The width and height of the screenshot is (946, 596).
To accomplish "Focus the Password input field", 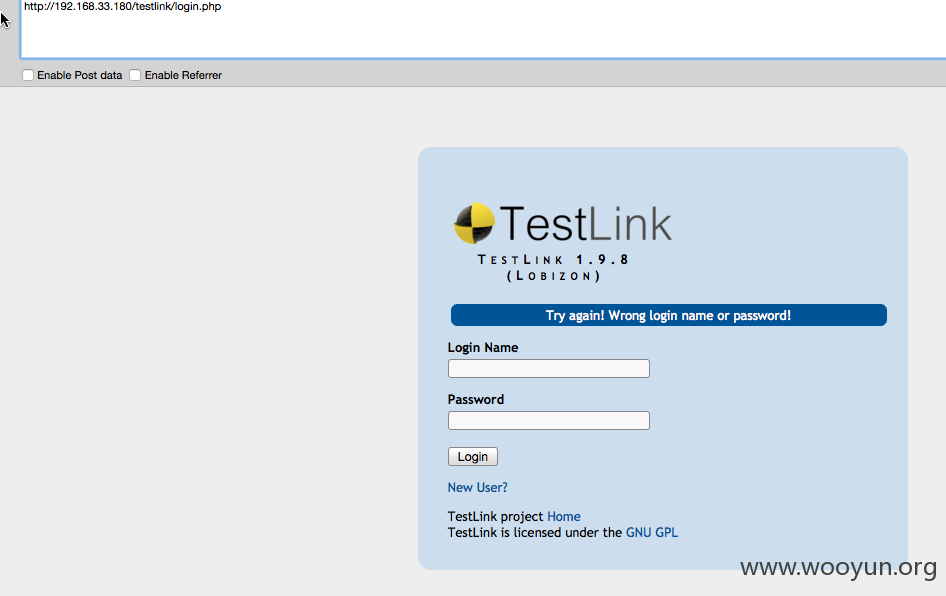I will 548,420.
